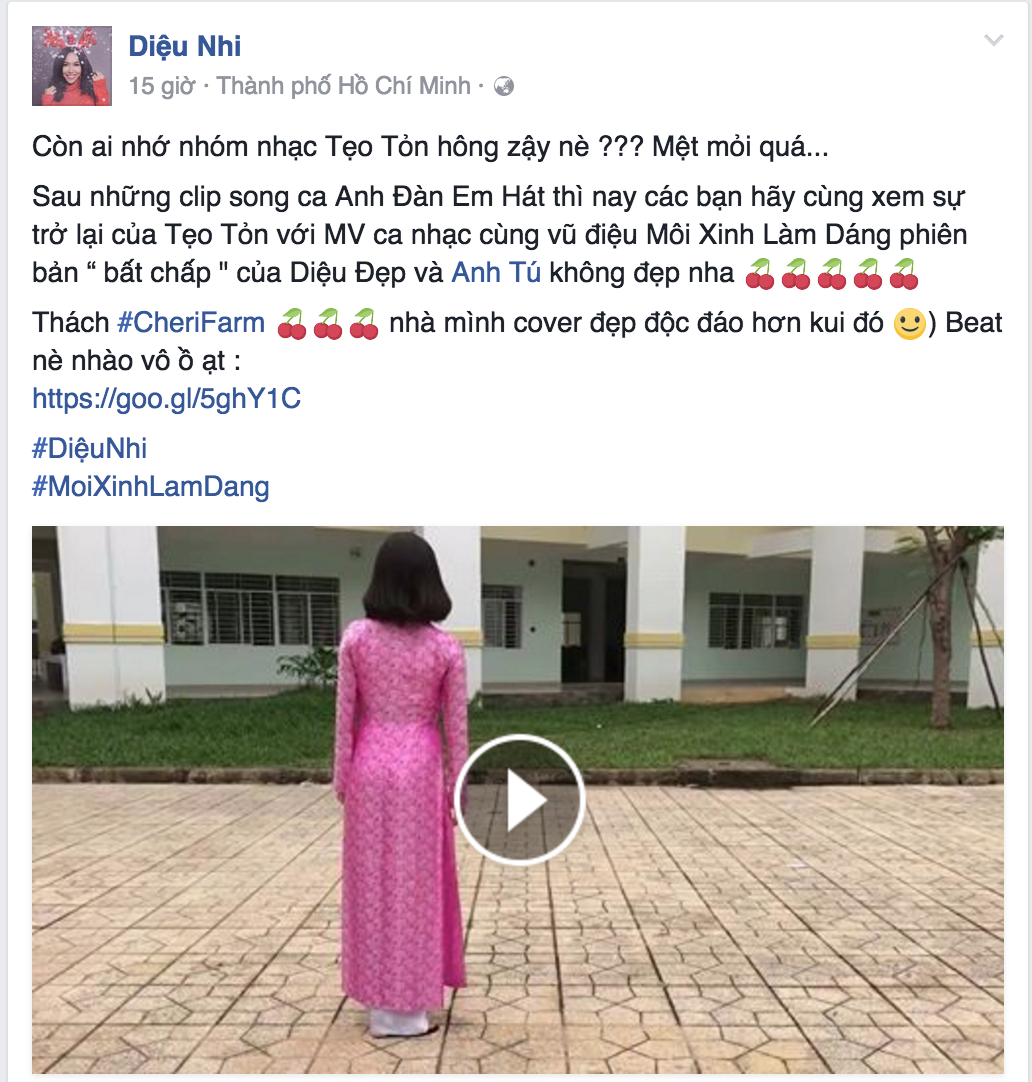1032x1082 pixels.
Task: Open the #DiệuNhi hashtag
Action: tap(90, 449)
